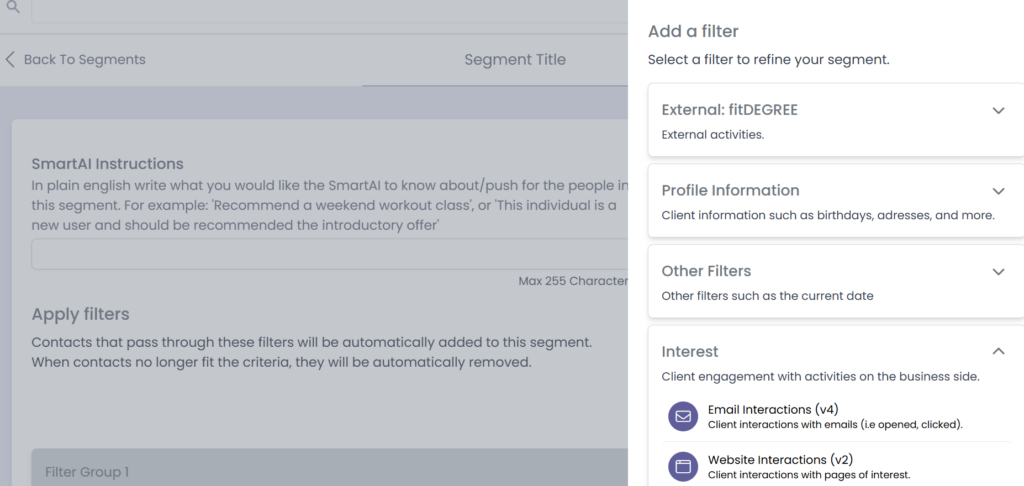Viewport: 1024px width, 486px height.
Task: Click the 'External activities.' description text
Action: click(713, 134)
